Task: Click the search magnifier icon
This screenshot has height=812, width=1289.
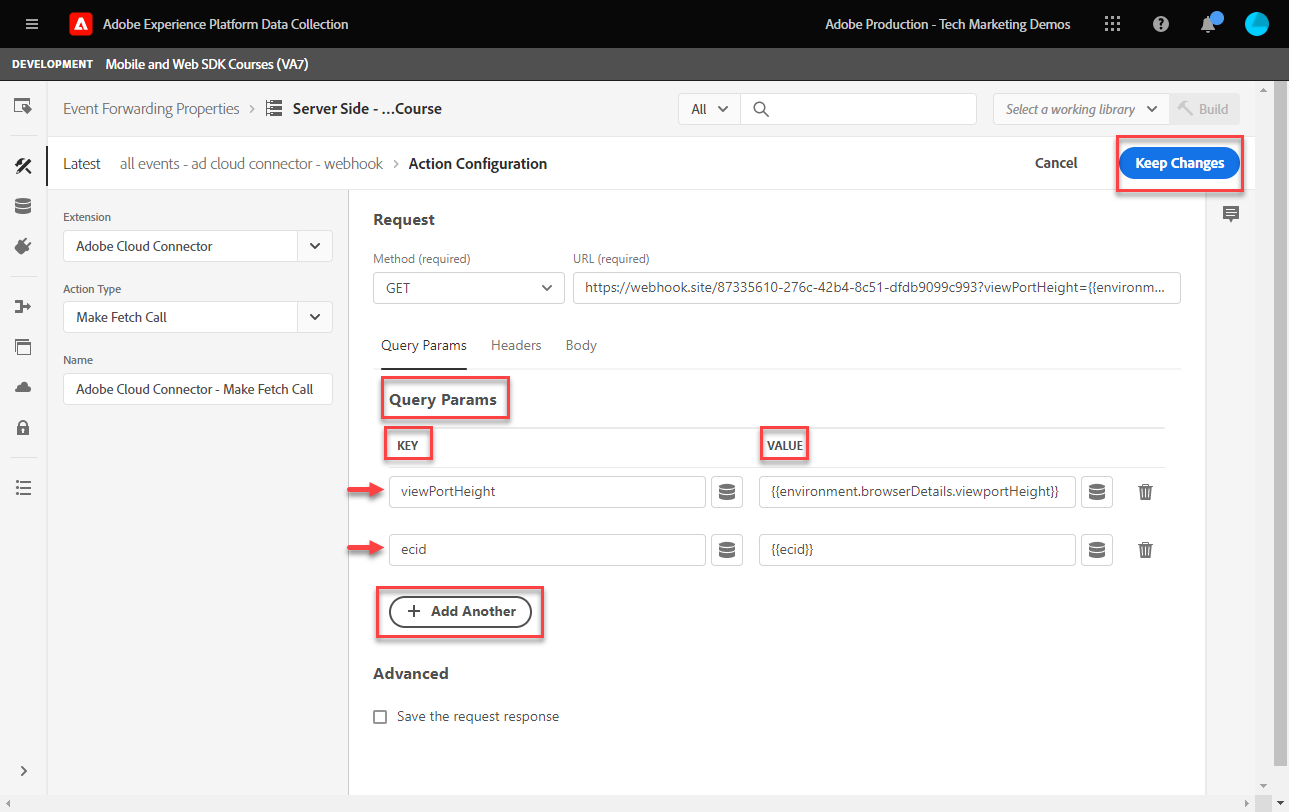Action: tap(761, 109)
